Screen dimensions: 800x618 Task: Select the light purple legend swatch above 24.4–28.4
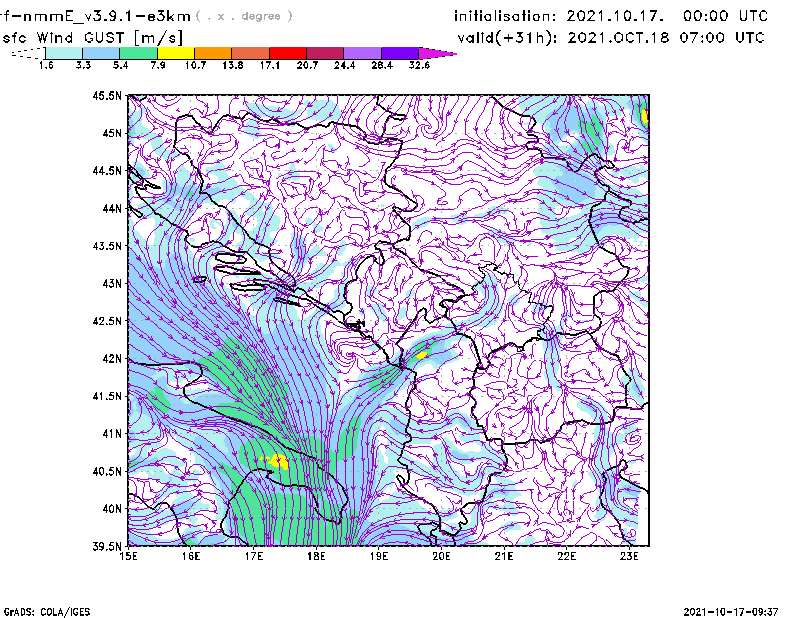coord(362,53)
